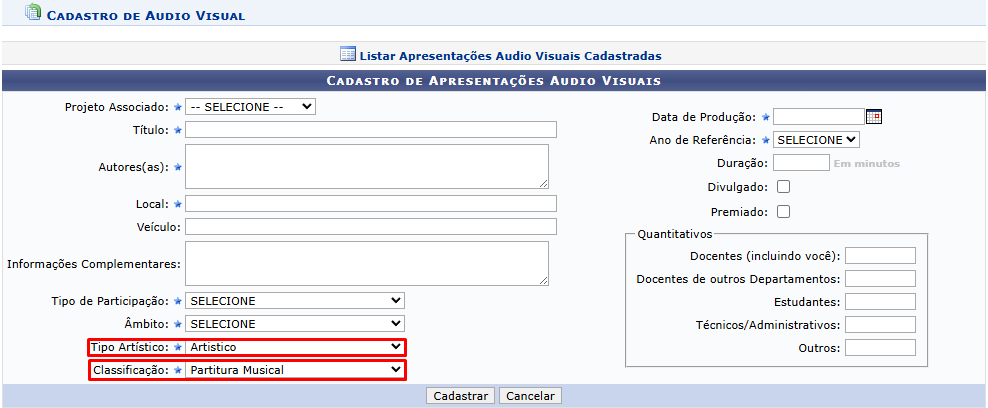This screenshot has width=988, height=408.
Task: Click the 'Em minutos' hint text
Action: click(x=866, y=164)
